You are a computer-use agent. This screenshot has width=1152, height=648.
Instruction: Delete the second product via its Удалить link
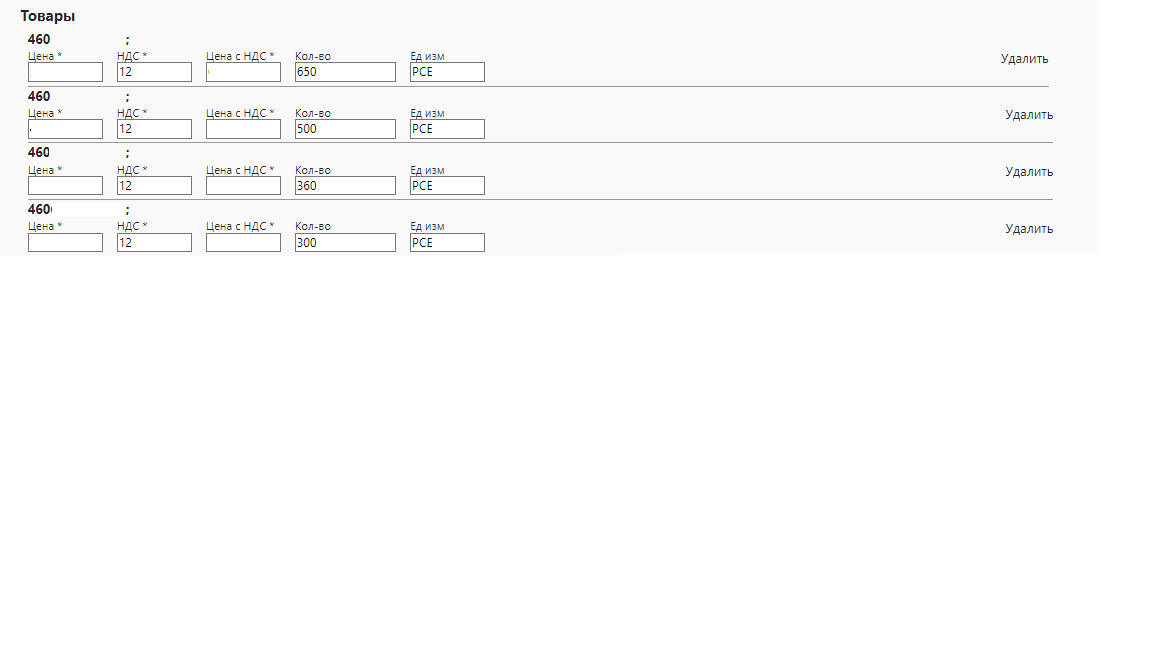(x=1029, y=115)
